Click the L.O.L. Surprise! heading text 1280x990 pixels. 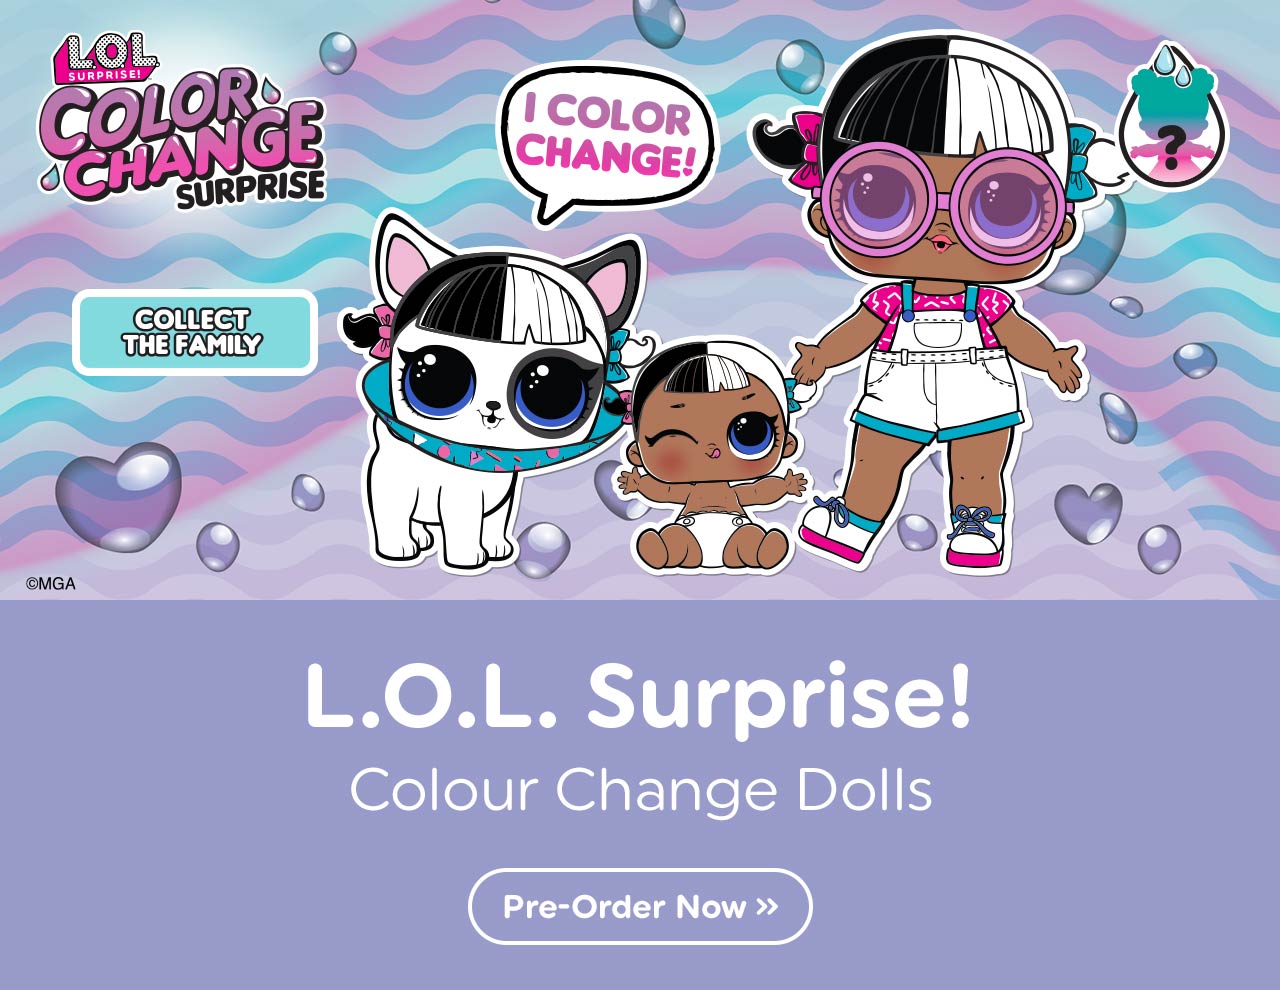[x=638, y=696]
